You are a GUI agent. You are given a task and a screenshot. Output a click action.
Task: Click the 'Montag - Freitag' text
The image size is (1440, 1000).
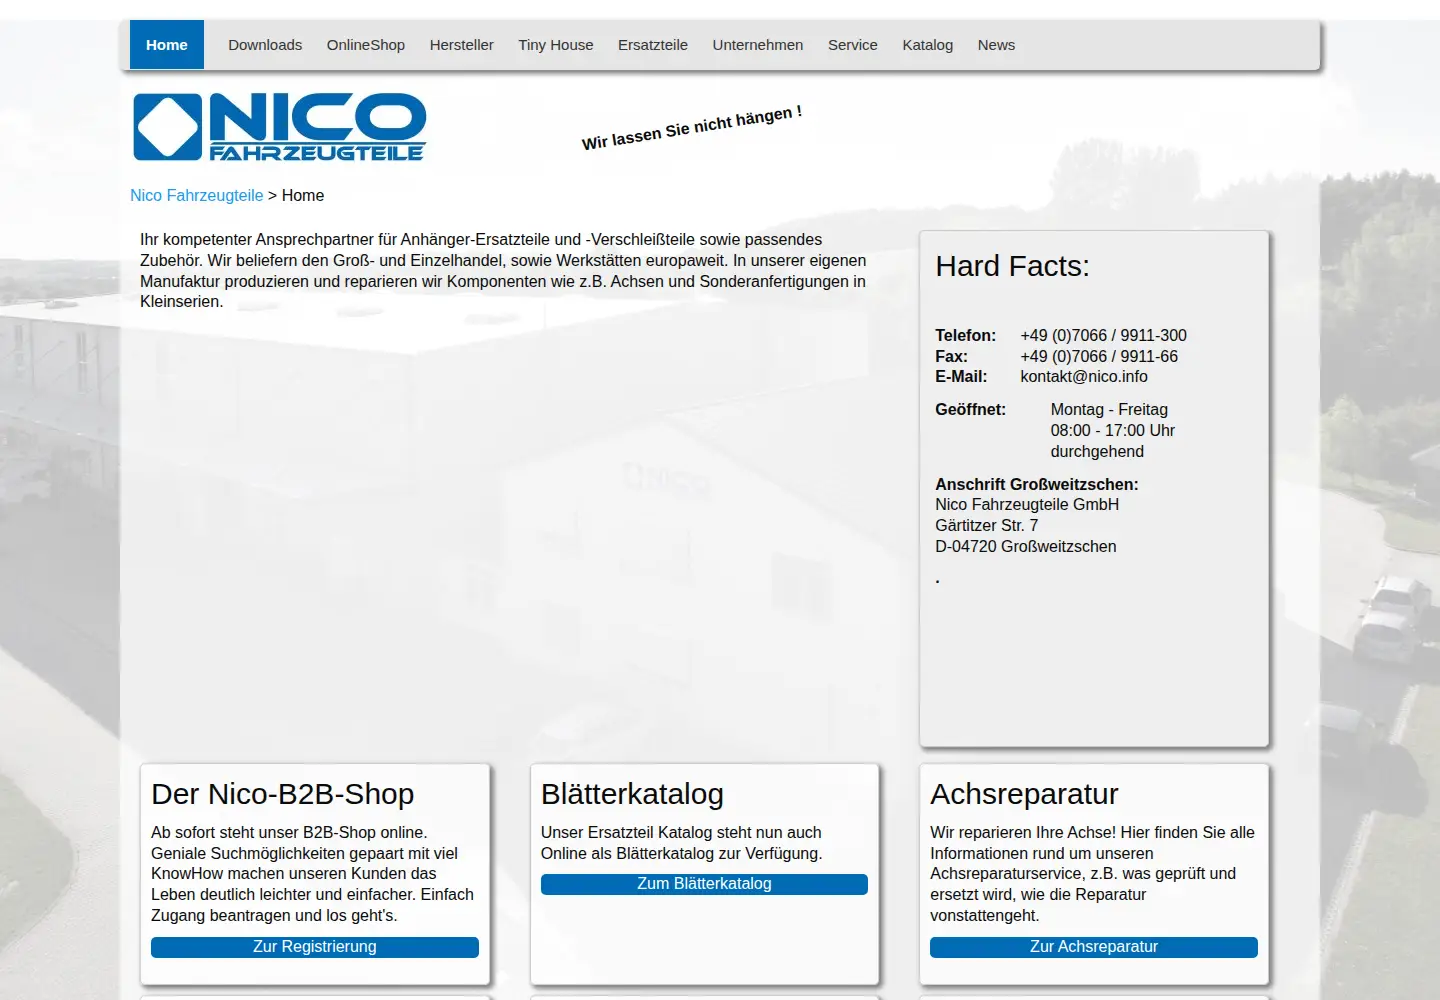[x=1109, y=410]
